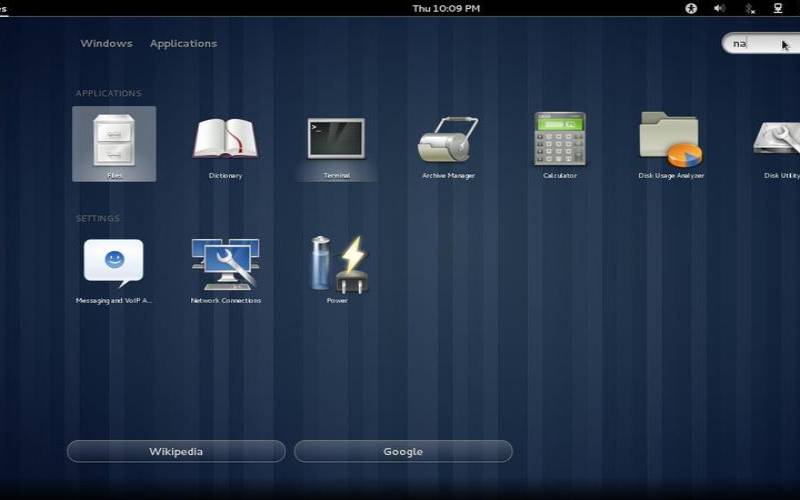
Task: Switch to the Windows view
Action: pos(106,44)
